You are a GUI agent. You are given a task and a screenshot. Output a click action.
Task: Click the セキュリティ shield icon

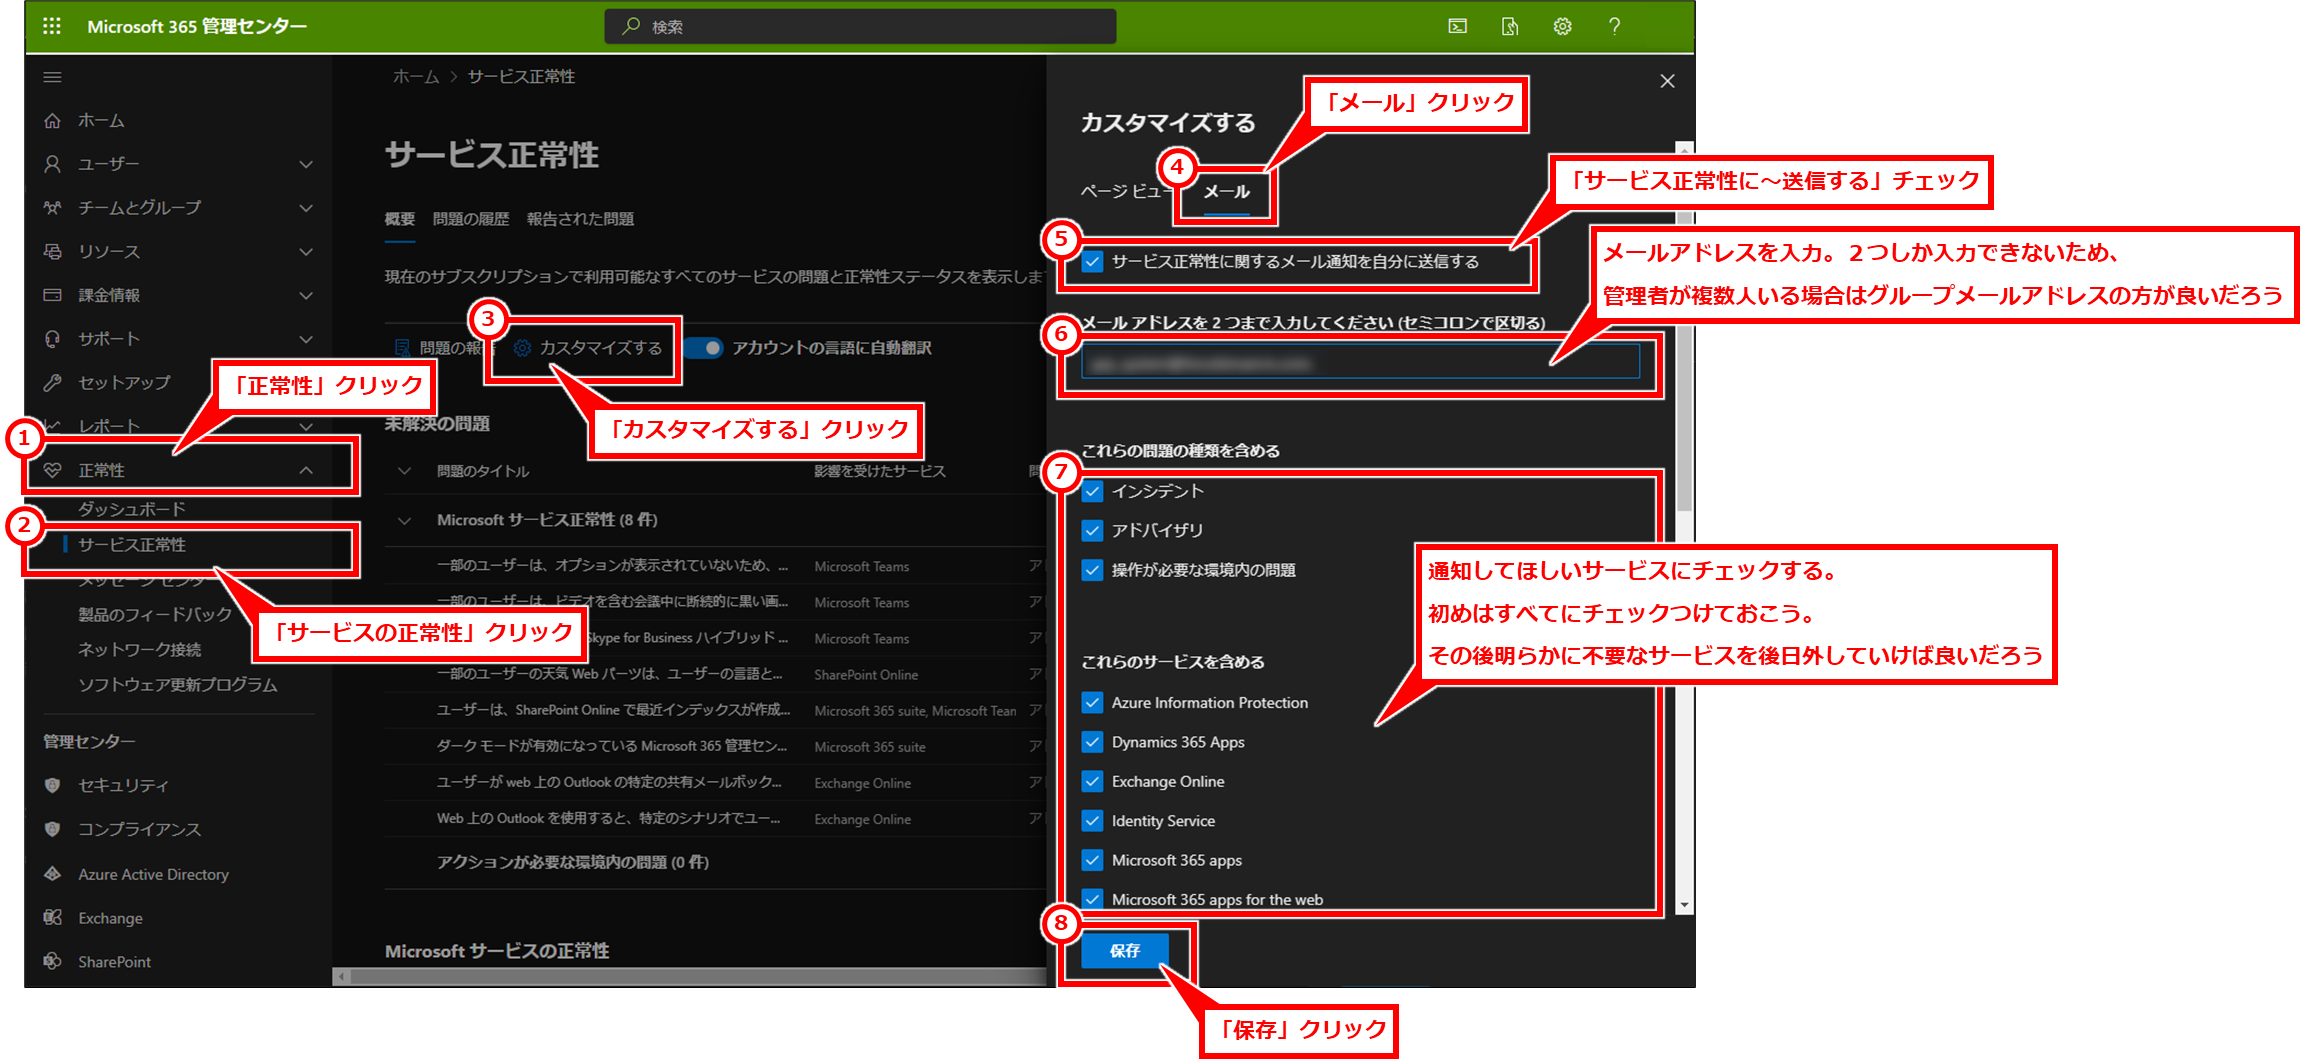click(53, 785)
